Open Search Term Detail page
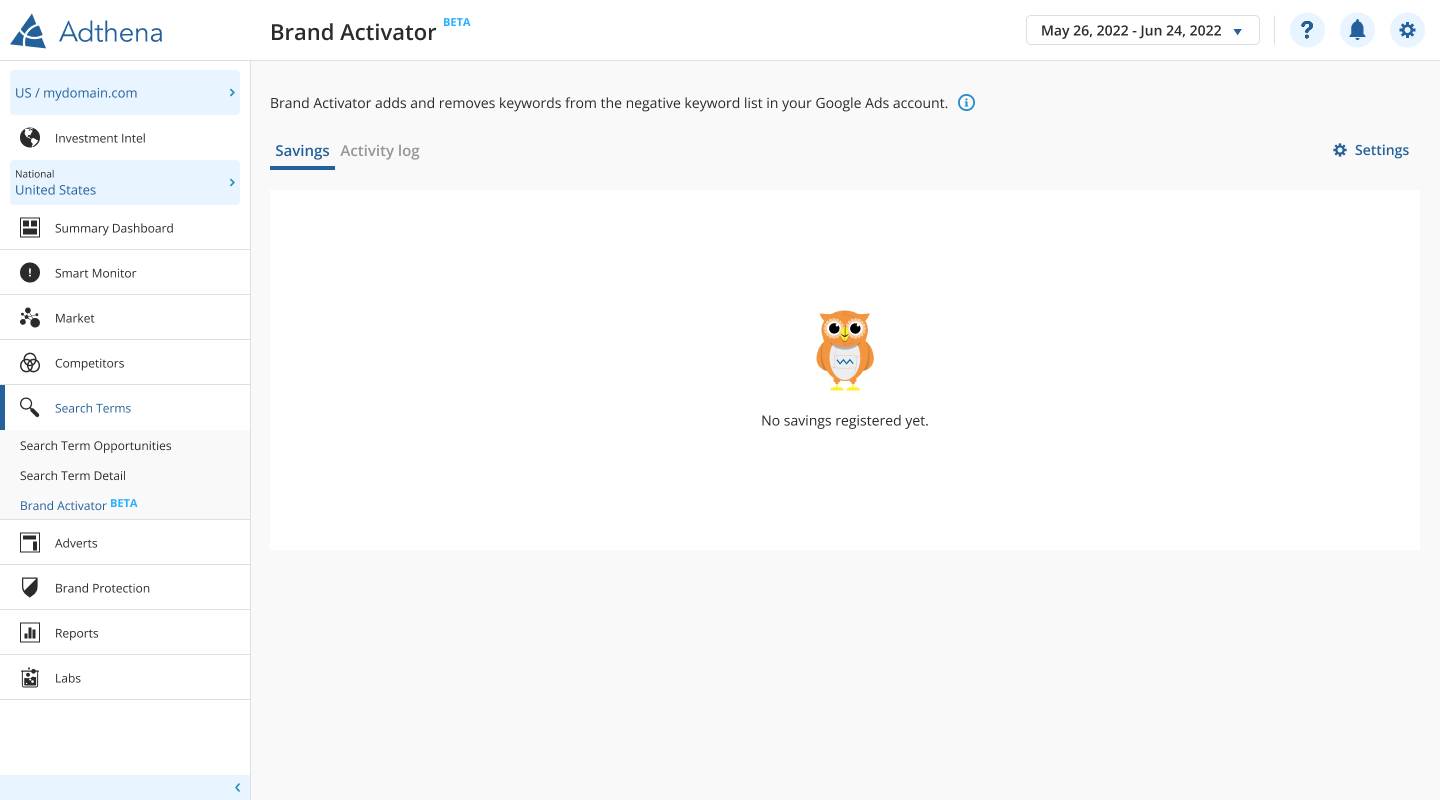Image resolution: width=1440 pixels, height=800 pixels. coord(73,476)
